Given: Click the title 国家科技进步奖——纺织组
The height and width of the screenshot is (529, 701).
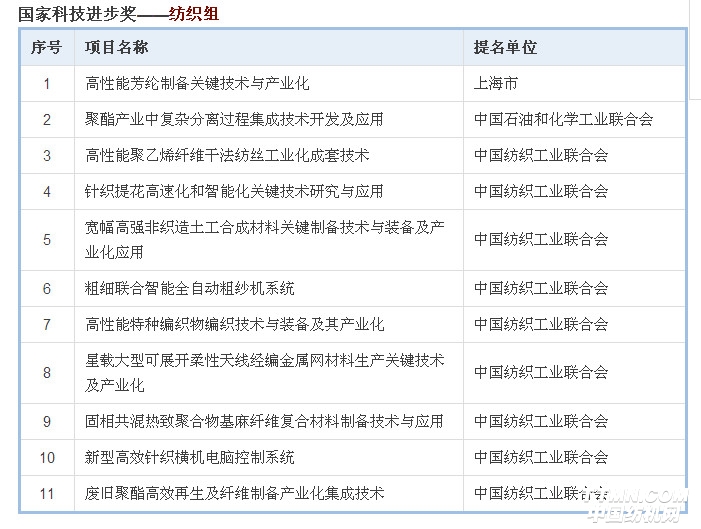Looking at the screenshot, I should pyautogui.click(x=119, y=14).
